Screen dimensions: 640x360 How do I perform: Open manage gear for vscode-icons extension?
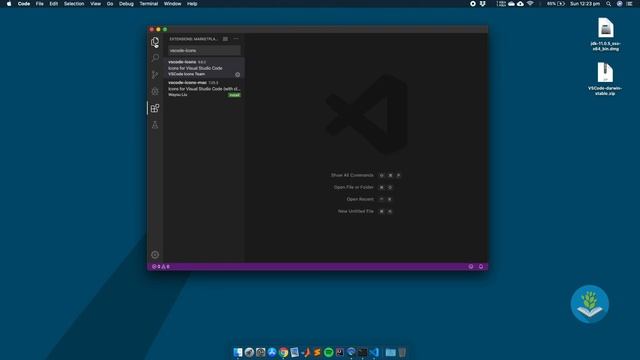pyautogui.click(x=238, y=75)
